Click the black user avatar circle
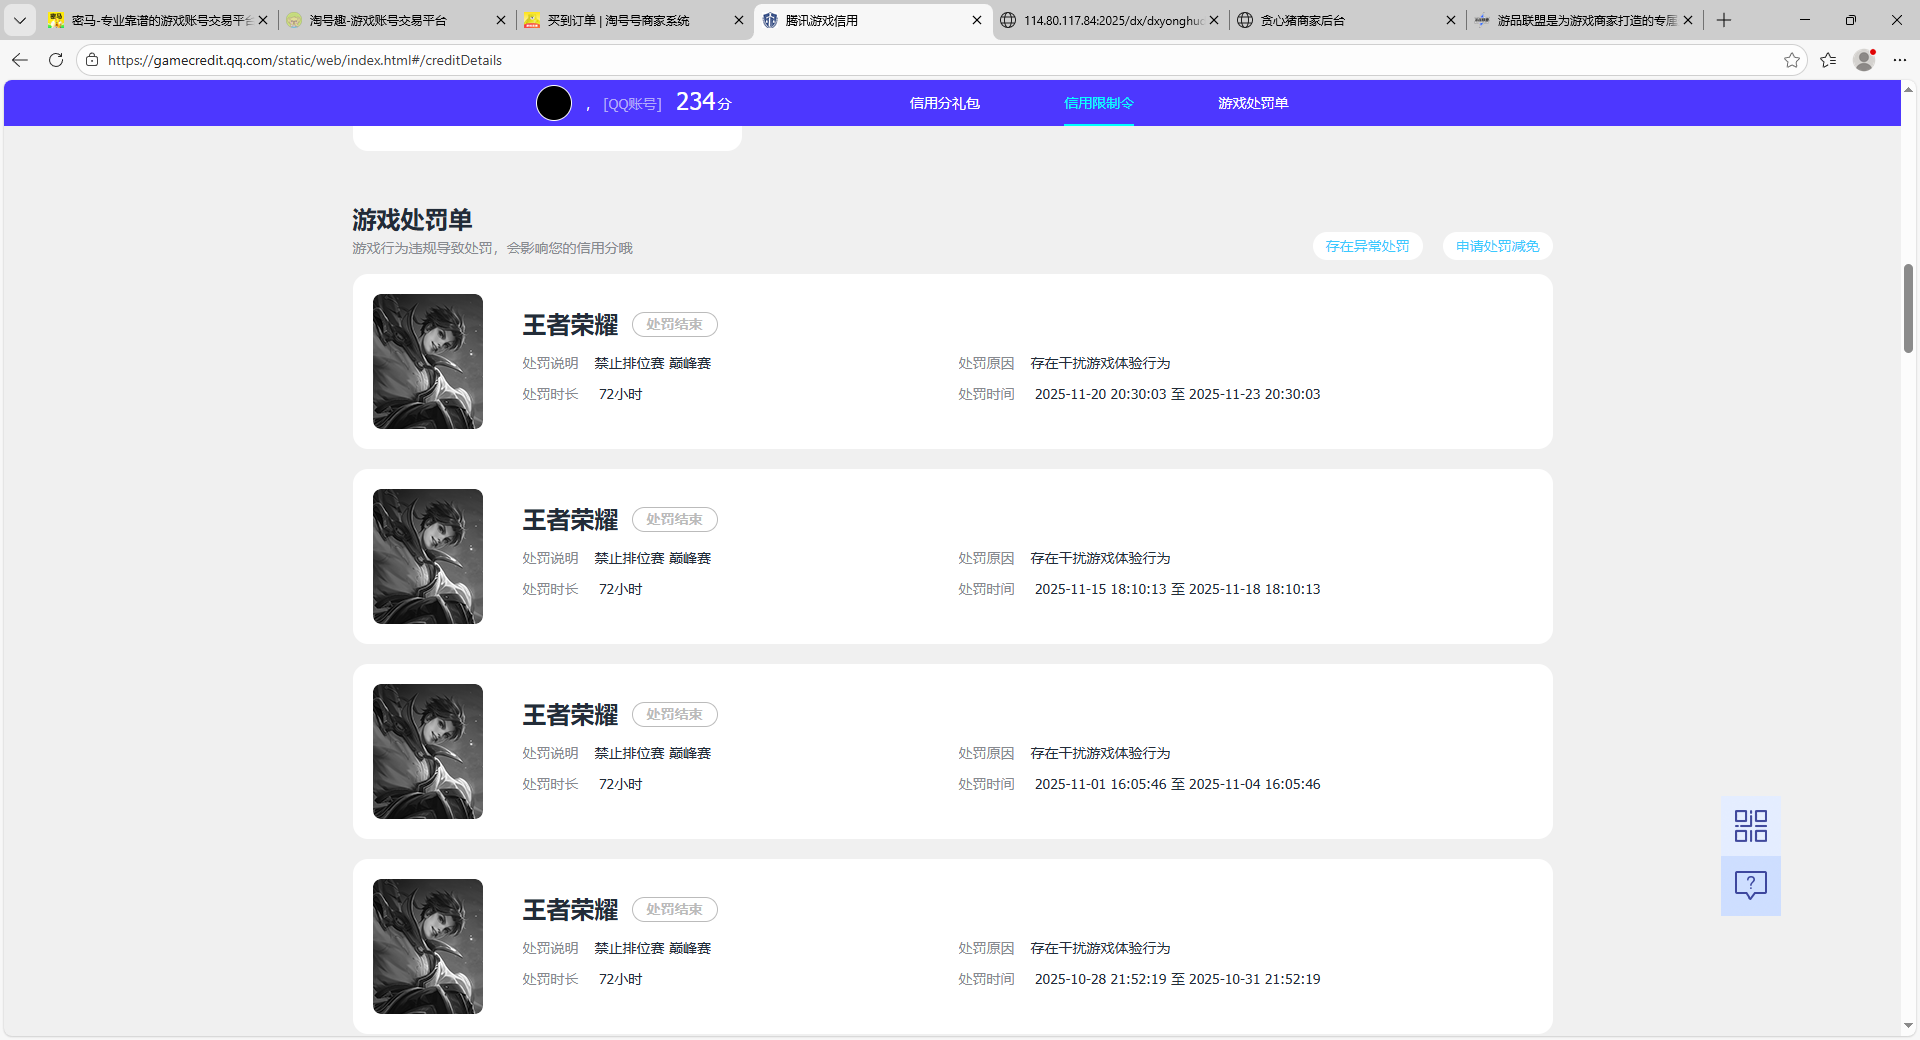 point(554,103)
